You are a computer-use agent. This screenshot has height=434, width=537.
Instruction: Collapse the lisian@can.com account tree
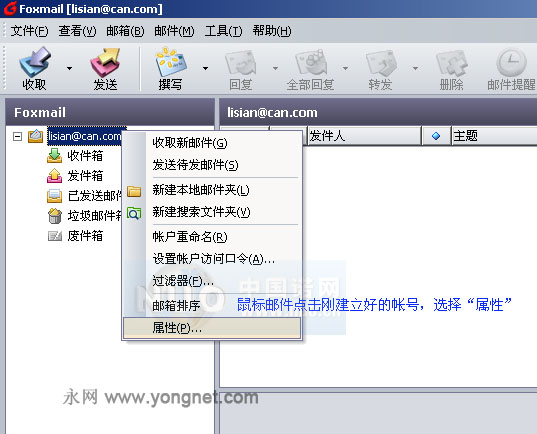click(x=17, y=137)
